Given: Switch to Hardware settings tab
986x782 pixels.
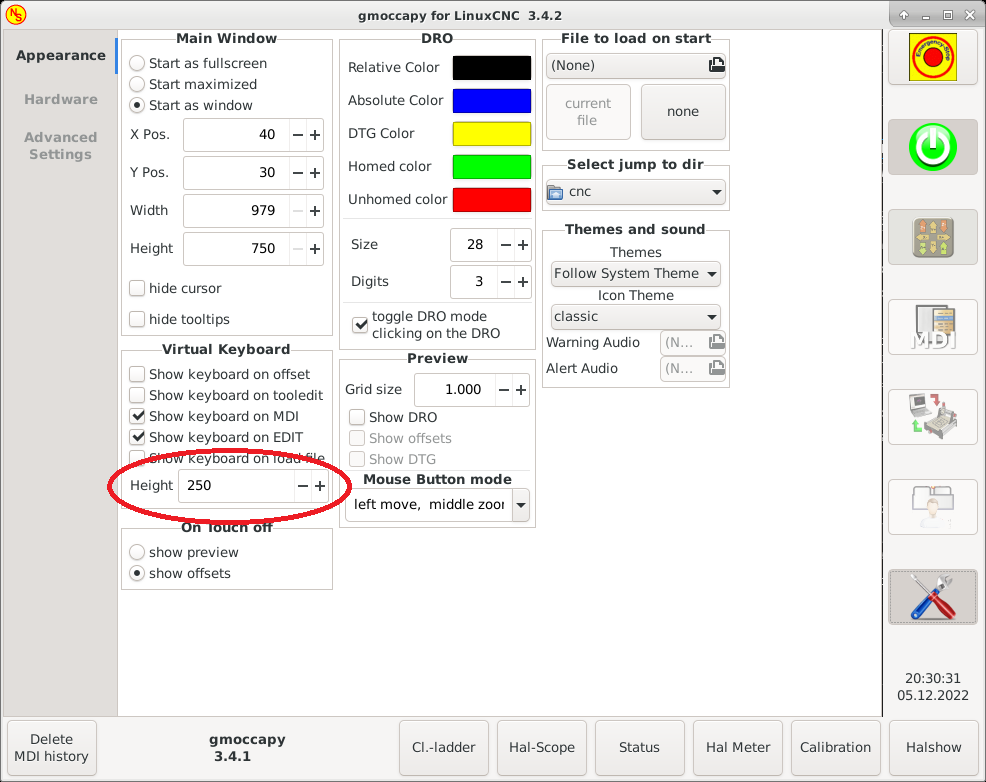Looking at the screenshot, I should [x=60, y=99].
